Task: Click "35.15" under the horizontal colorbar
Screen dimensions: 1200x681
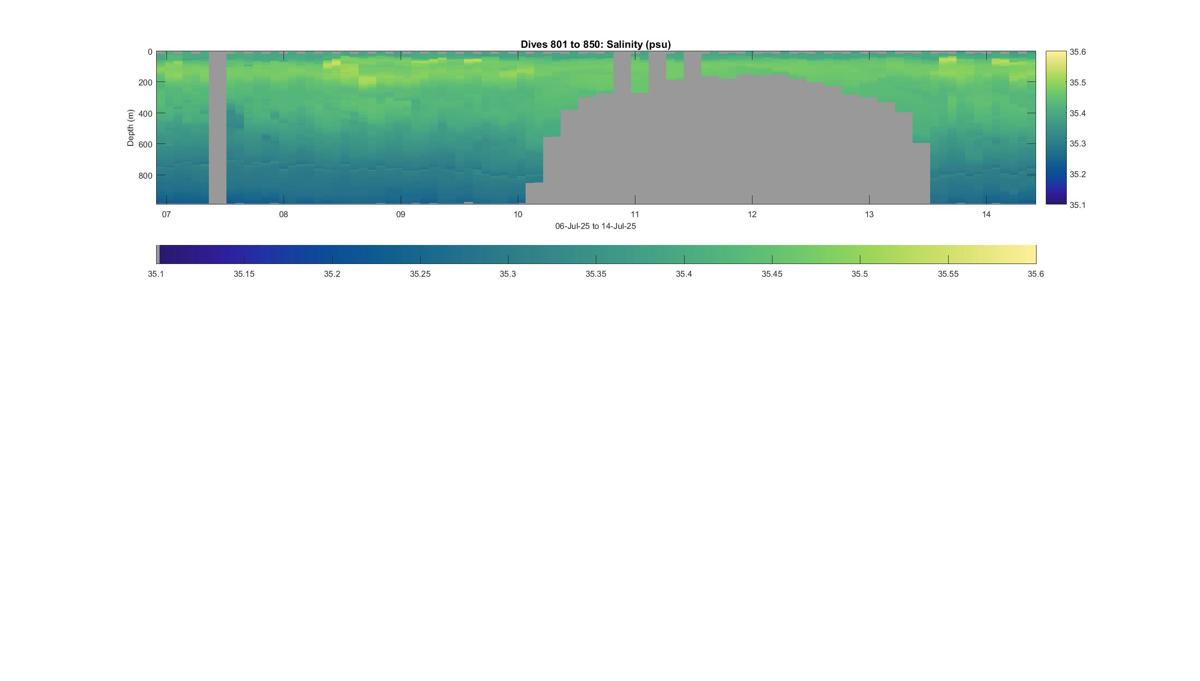Action: [x=244, y=273]
